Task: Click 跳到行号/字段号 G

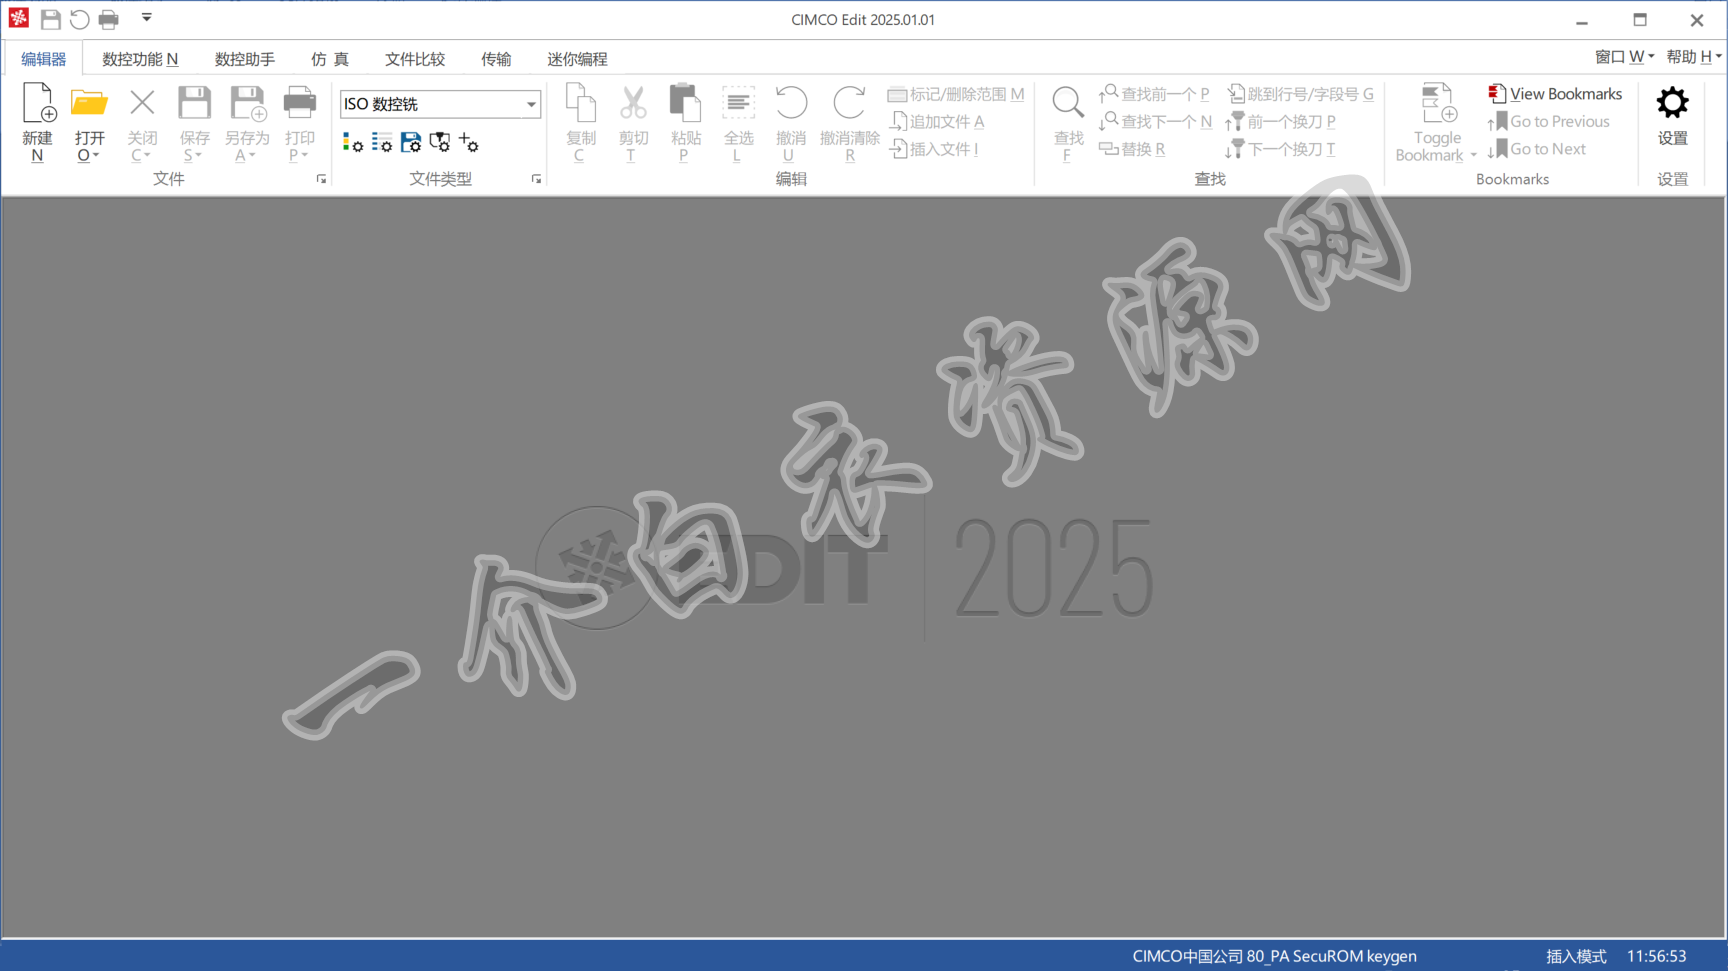Action: point(1300,94)
